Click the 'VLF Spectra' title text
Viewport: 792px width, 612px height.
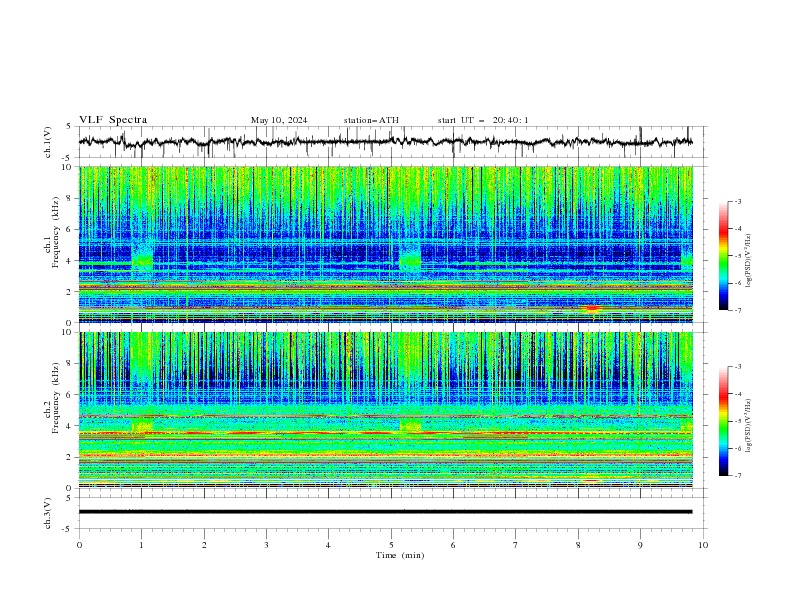click(113, 120)
